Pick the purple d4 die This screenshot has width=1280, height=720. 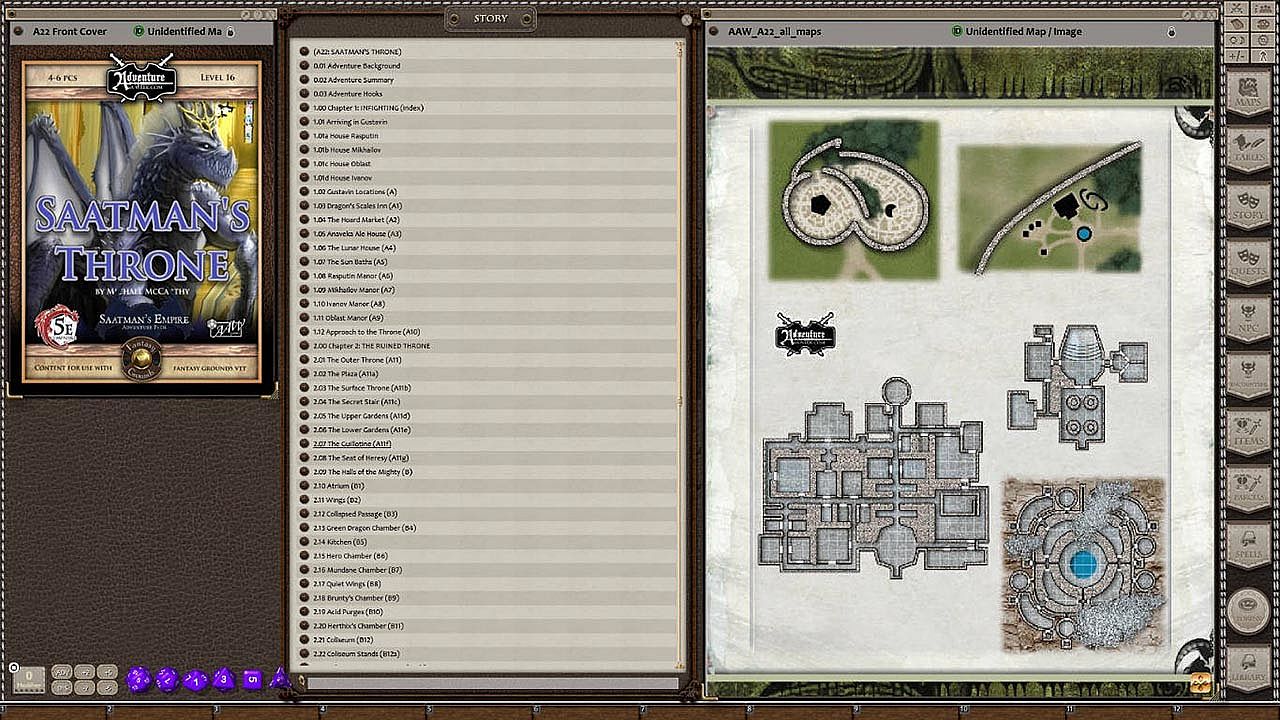coord(280,678)
